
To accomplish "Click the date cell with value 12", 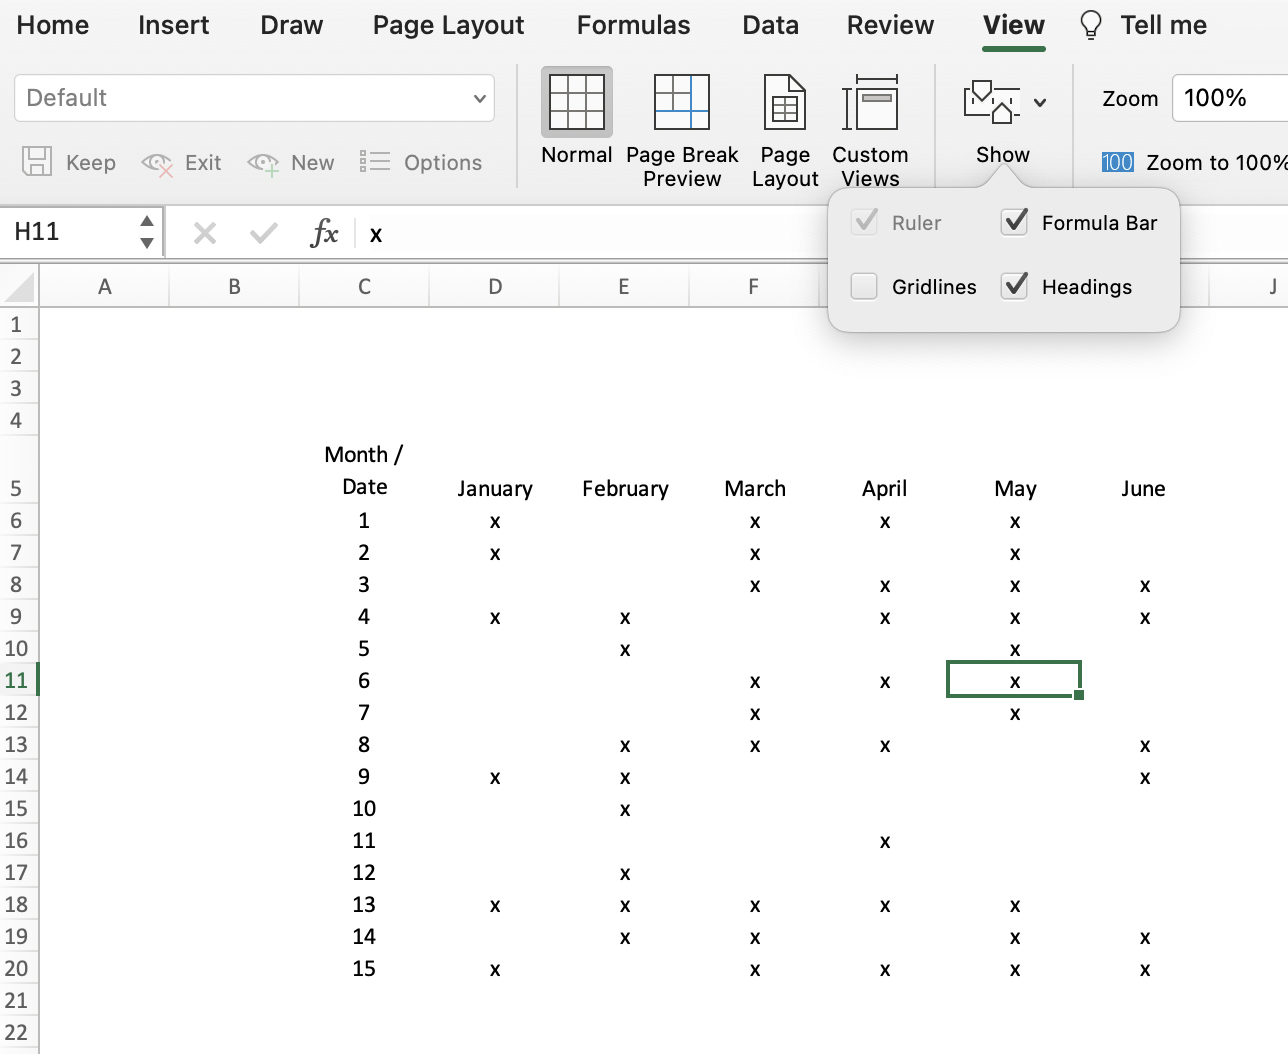I will [364, 872].
